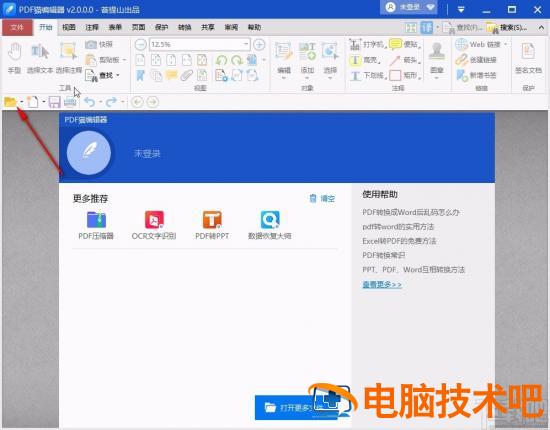Expand the Clipboard (剪贴板) dropdown
Image resolution: width=550 pixels, height=430 pixels.
(124, 60)
